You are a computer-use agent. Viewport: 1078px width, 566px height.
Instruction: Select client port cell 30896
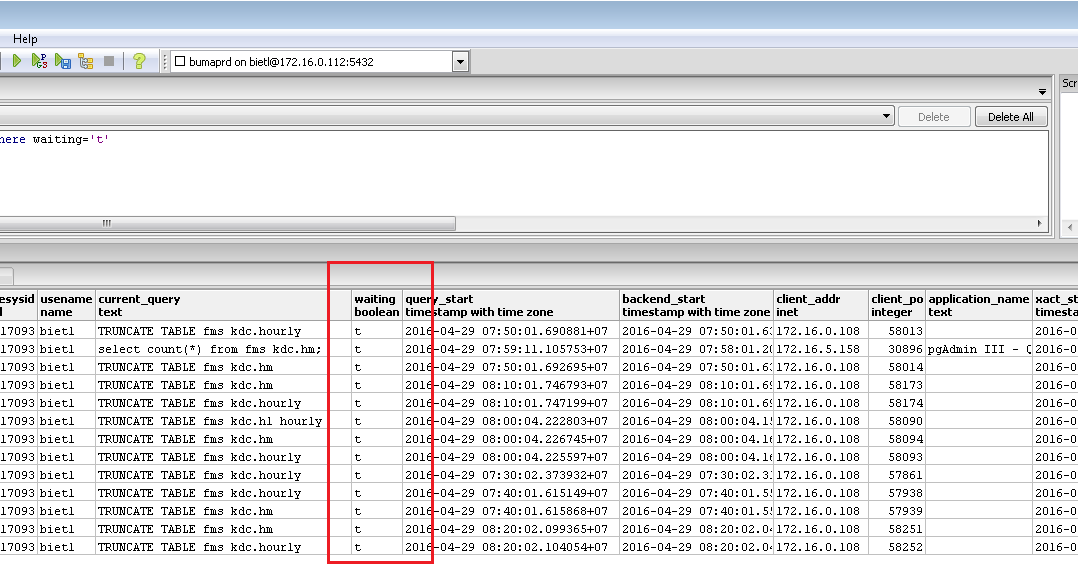click(x=897, y=349)
